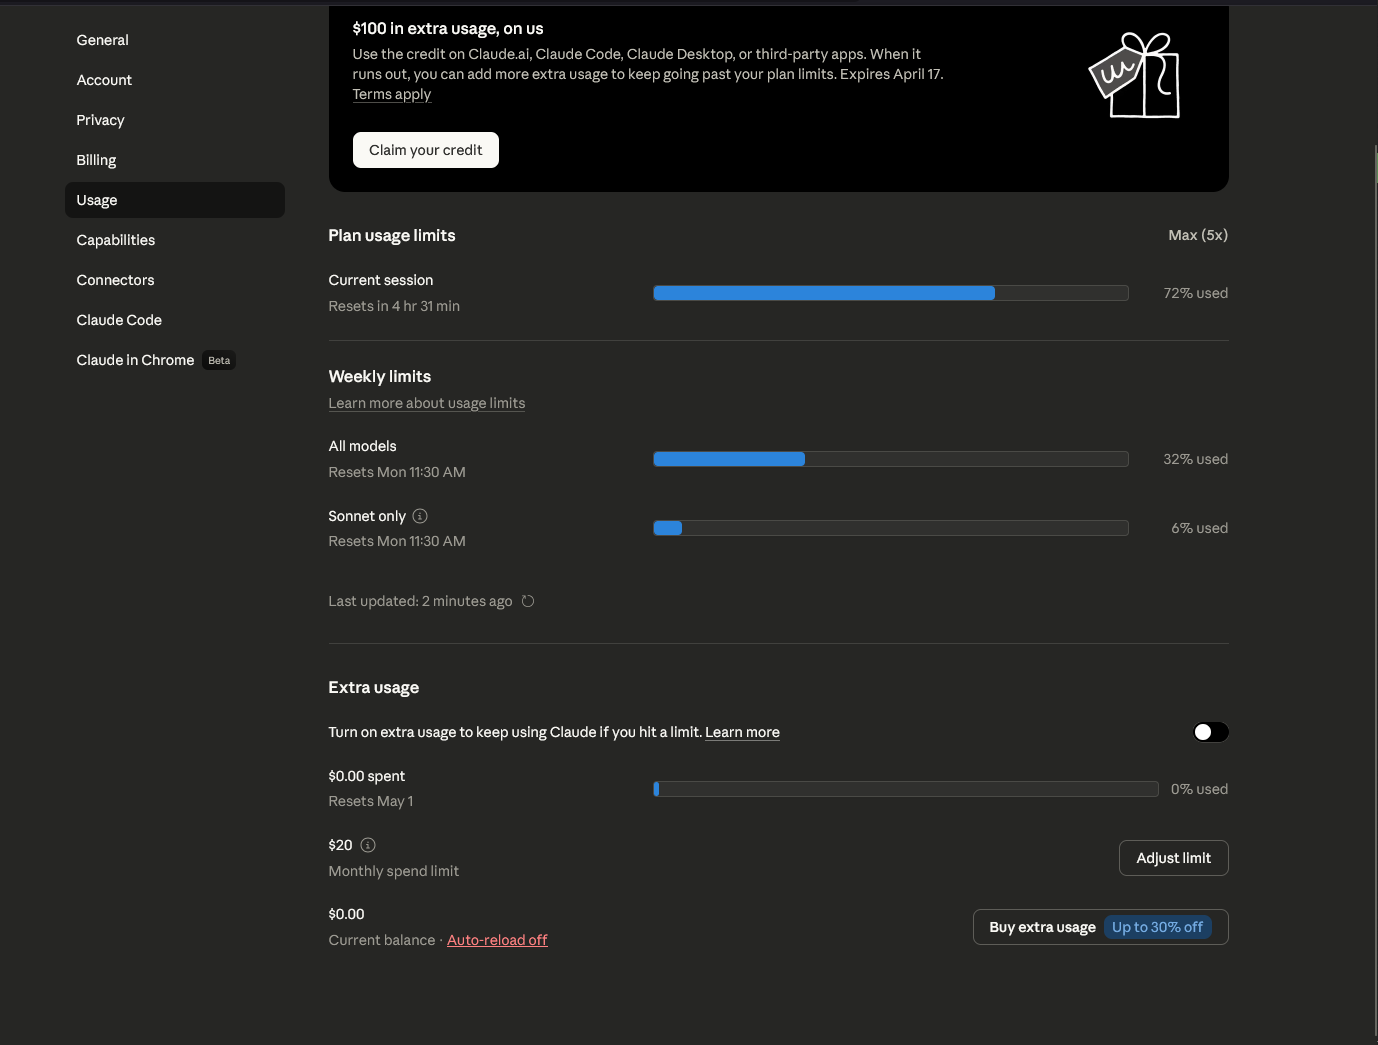Click the Sonnet only progress bar
This screenshot has width=1378, height=1045.
point(891,528)
